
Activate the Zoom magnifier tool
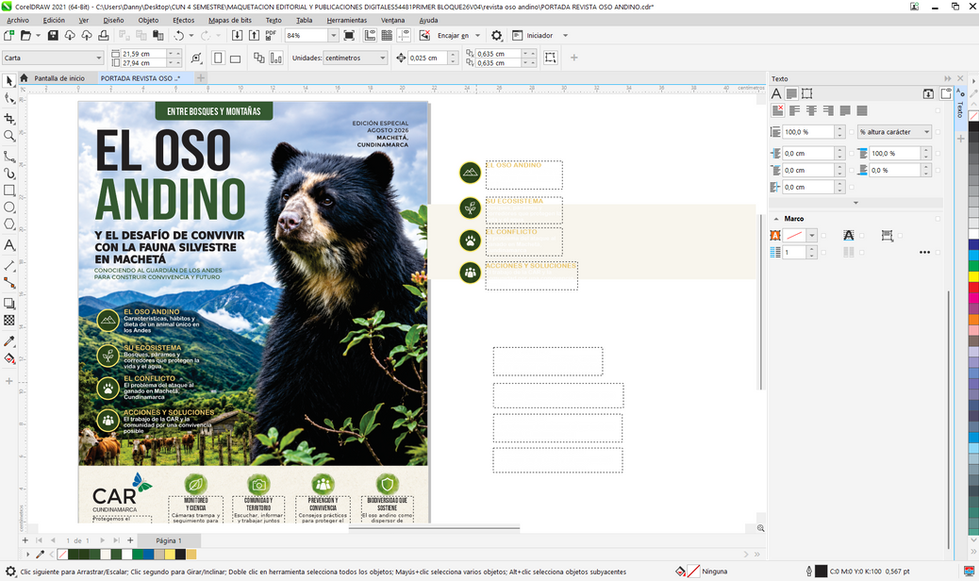click(9, 136)
